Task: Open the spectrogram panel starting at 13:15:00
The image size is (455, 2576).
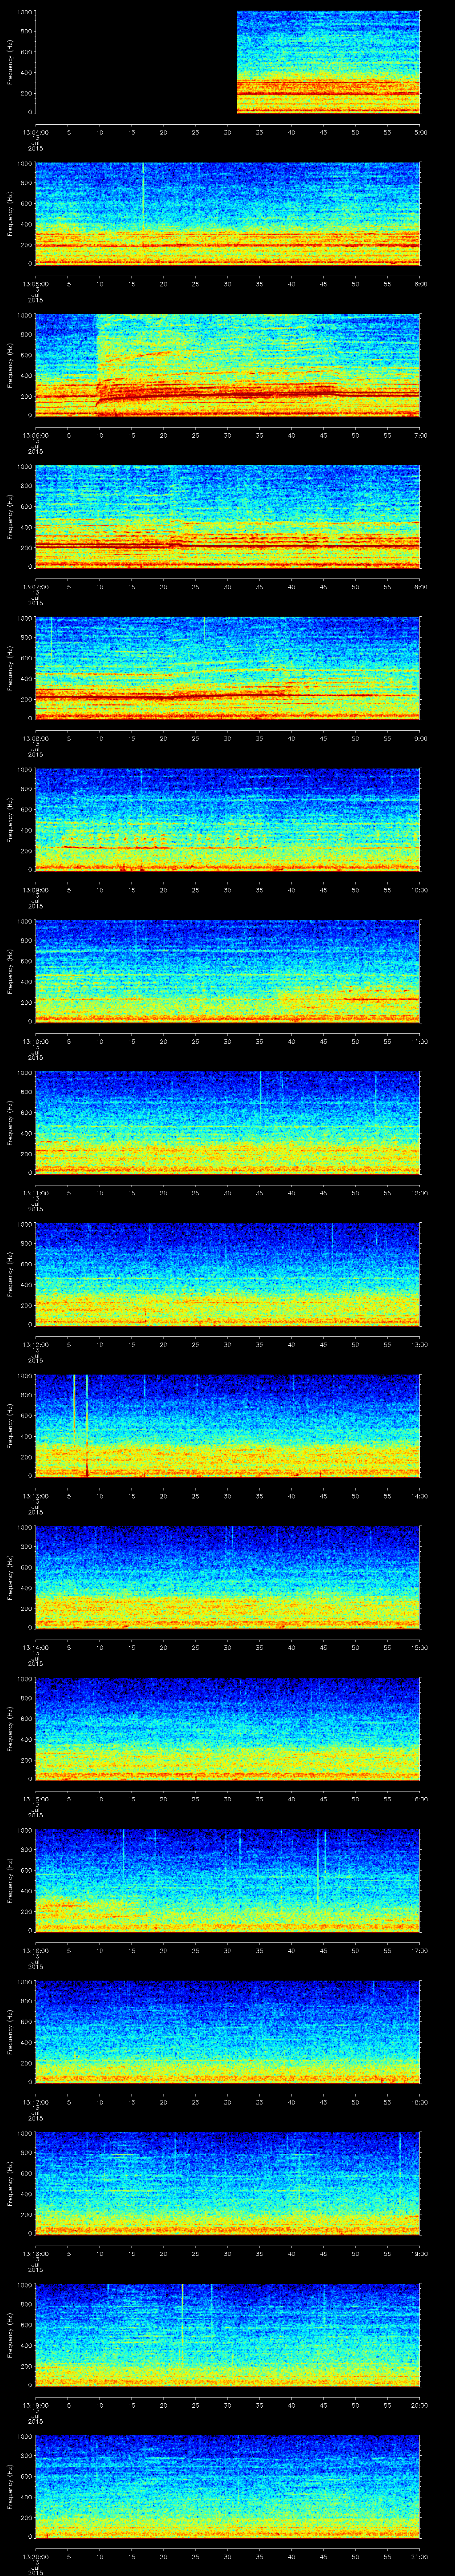Action: (x=228, y=1728)
